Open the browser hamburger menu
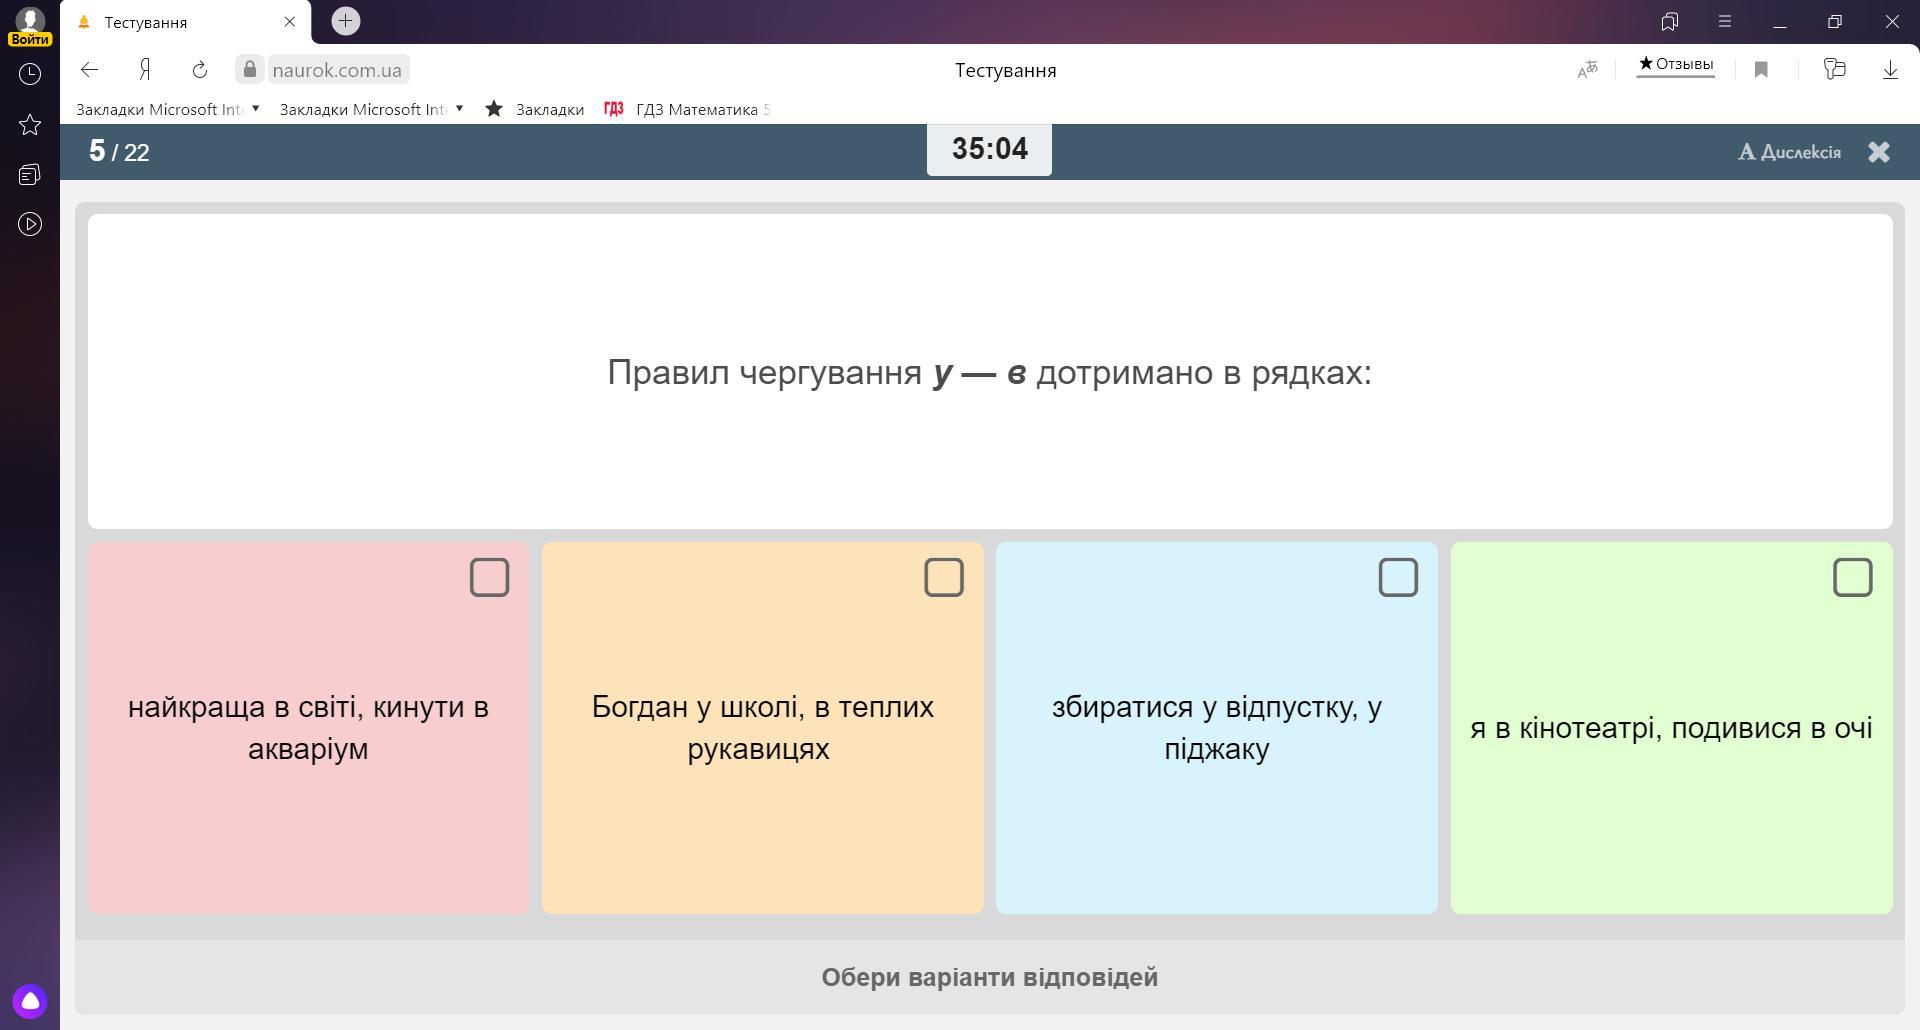The height and width of the screenshot is (1030, 1920). (1724, 21)
